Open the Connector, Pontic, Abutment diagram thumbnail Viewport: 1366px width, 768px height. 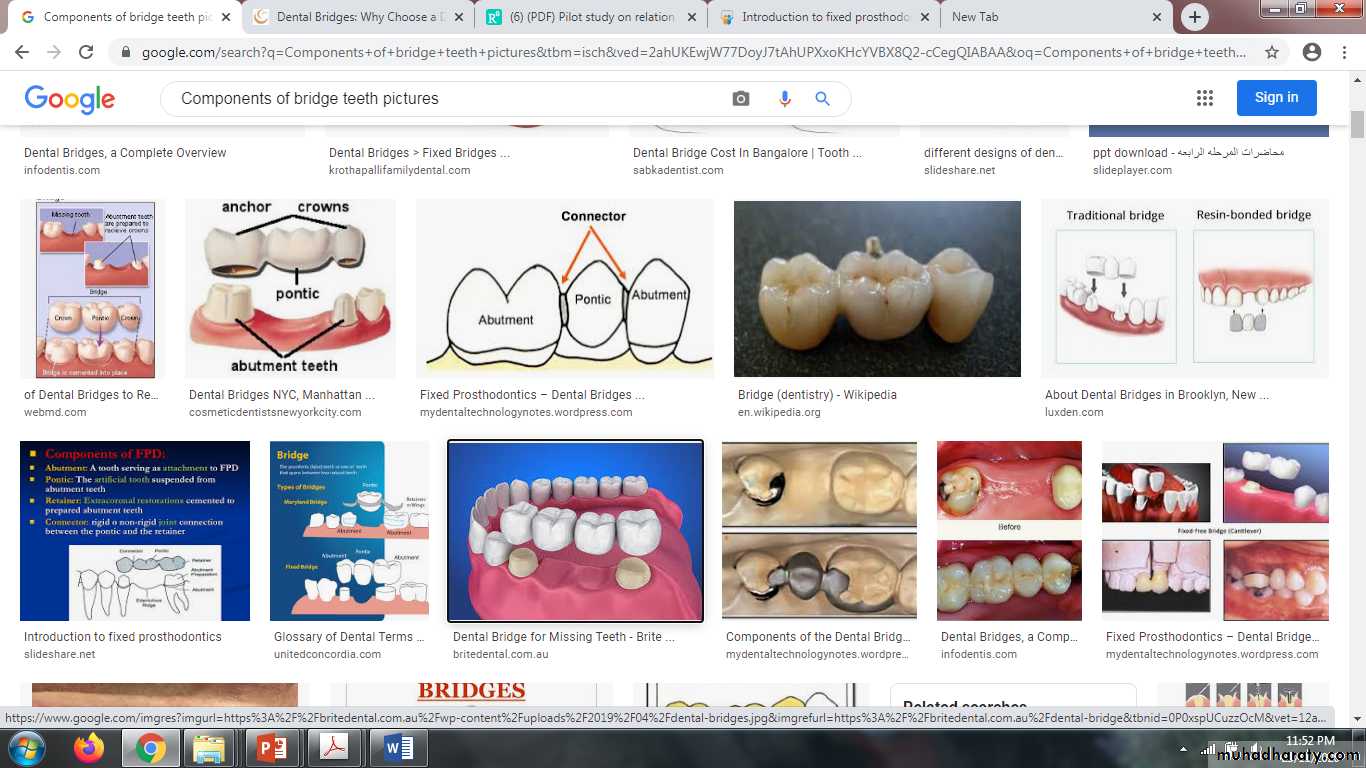click(565, 289)
